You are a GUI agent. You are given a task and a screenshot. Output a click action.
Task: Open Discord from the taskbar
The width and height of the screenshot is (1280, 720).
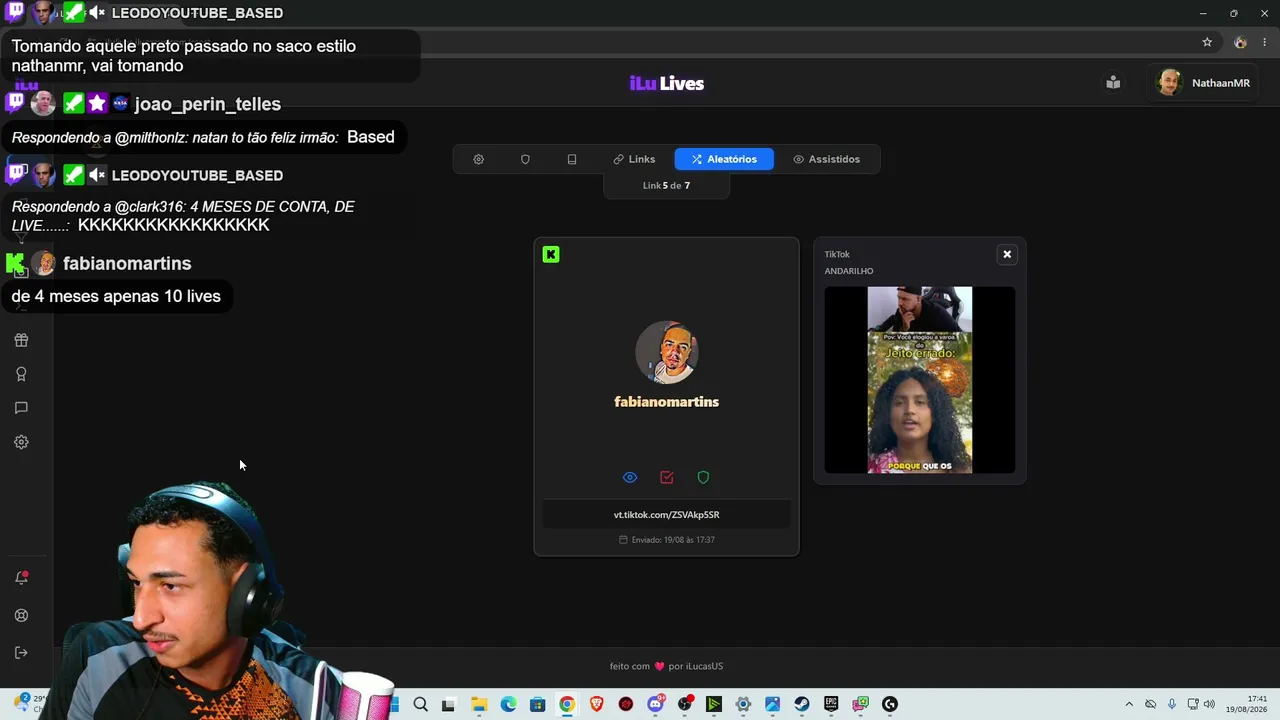click(655, 704)
